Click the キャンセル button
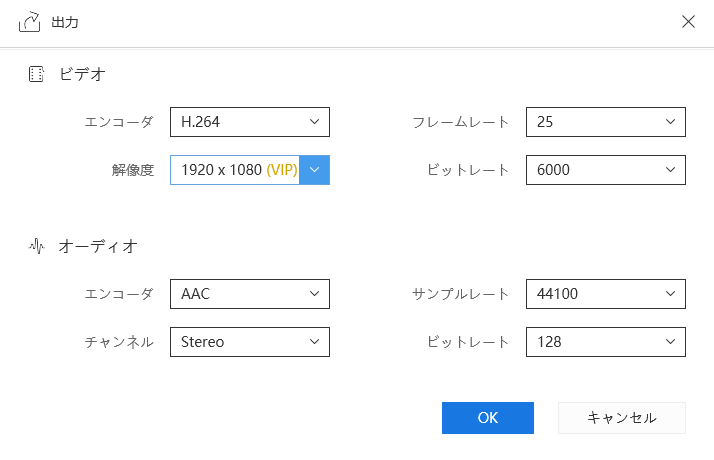This screenshot has width=714, height=460. pos(621,418)
